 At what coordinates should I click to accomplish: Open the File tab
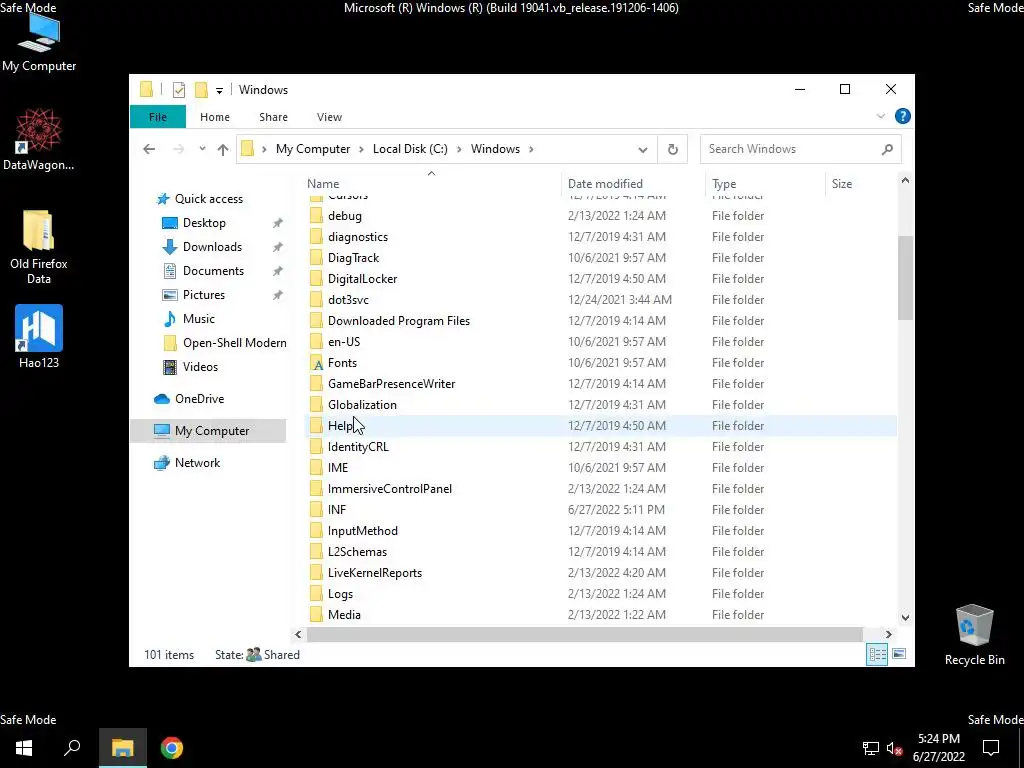(x=157, y=117)
